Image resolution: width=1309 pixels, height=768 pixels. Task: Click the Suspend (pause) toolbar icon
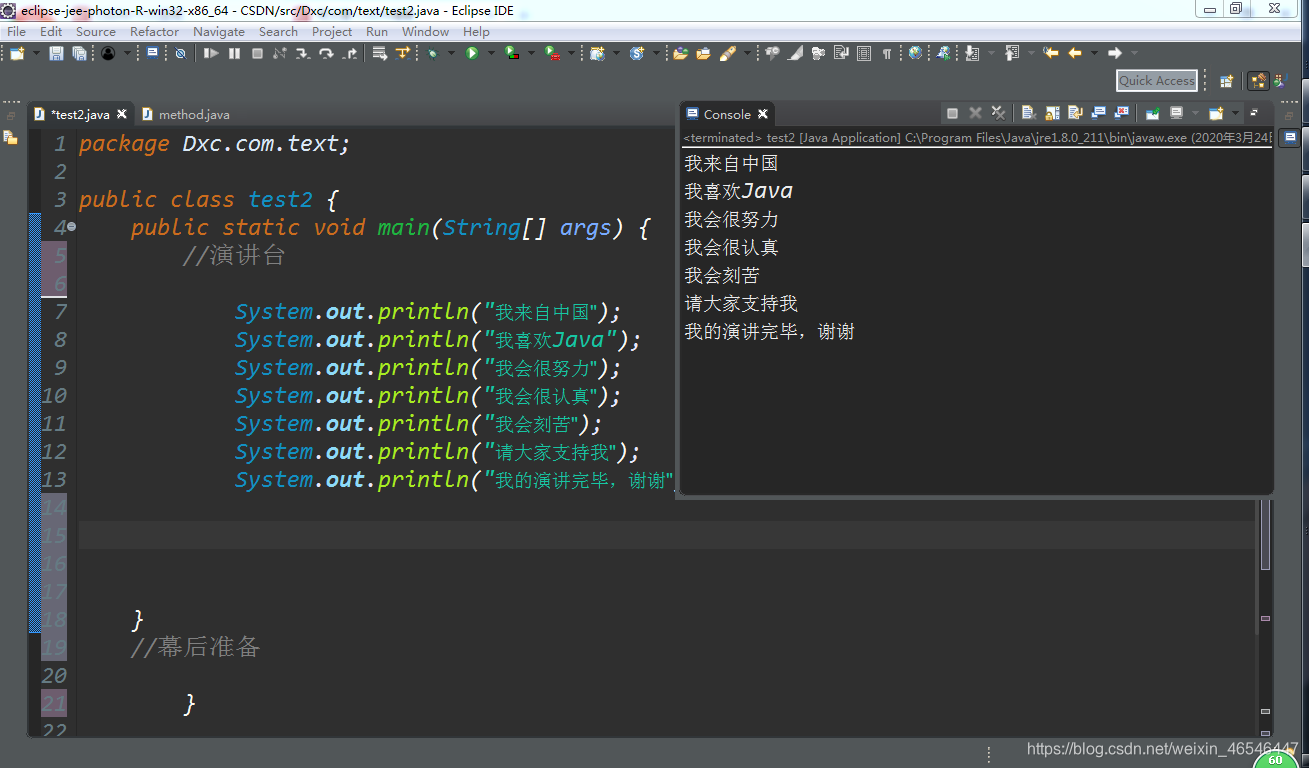tap(234, 53)
